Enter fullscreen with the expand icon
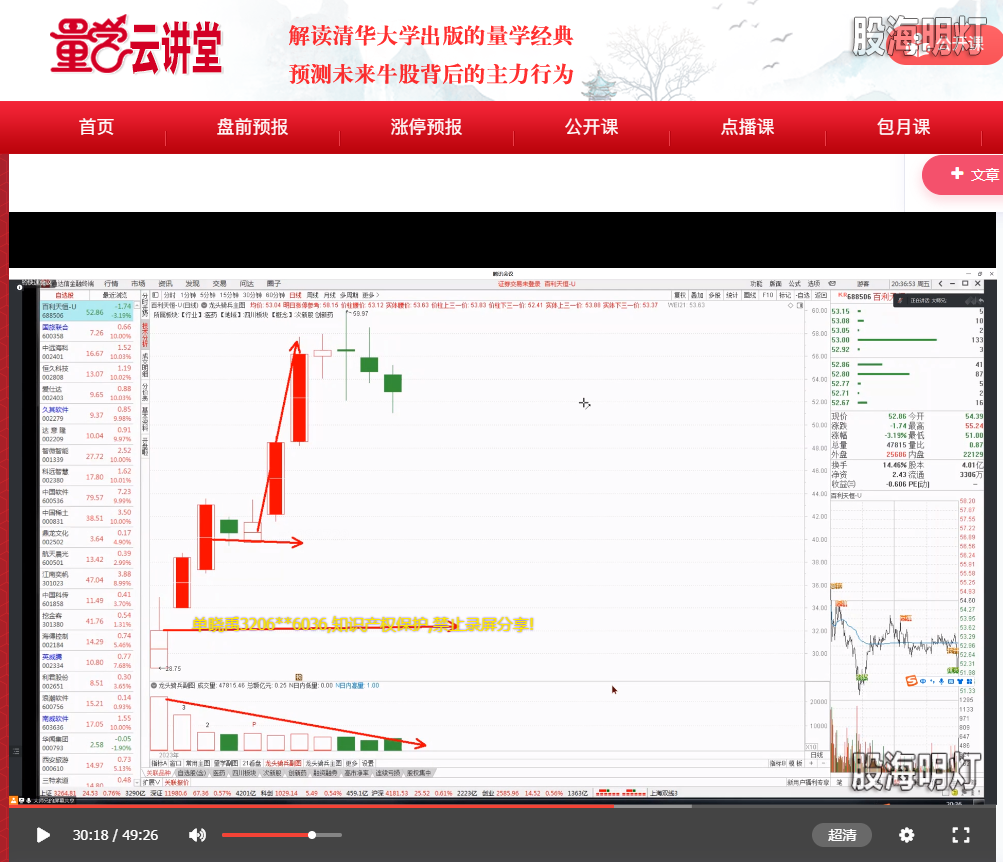Screen dimensions: 1003x862 (x=961, y=834)
